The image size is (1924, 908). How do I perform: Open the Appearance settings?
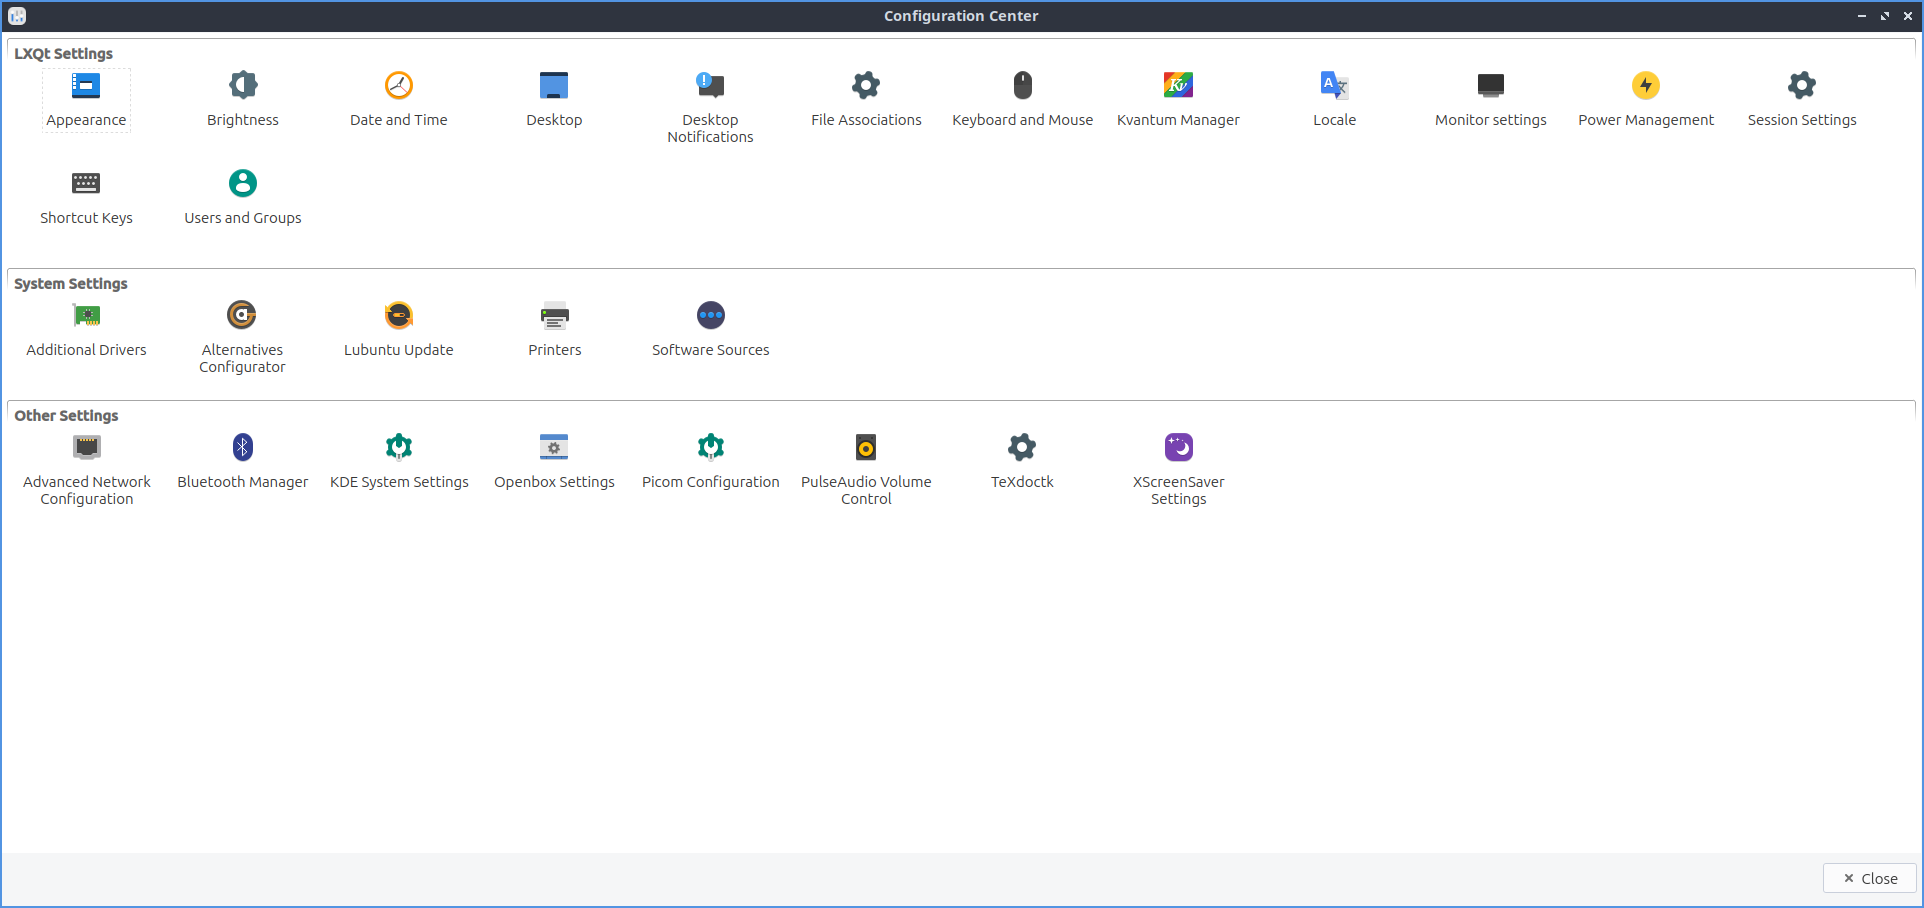pos(86,87)
